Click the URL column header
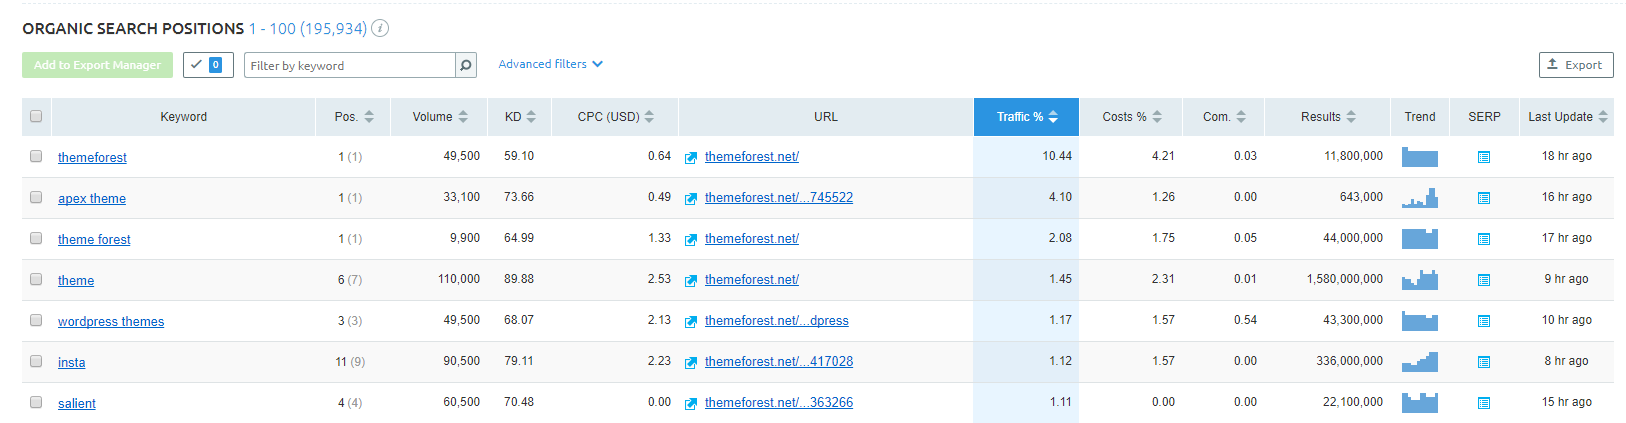Image resolution: width=1626 pixels, height=423 pixels. point(825,117)
